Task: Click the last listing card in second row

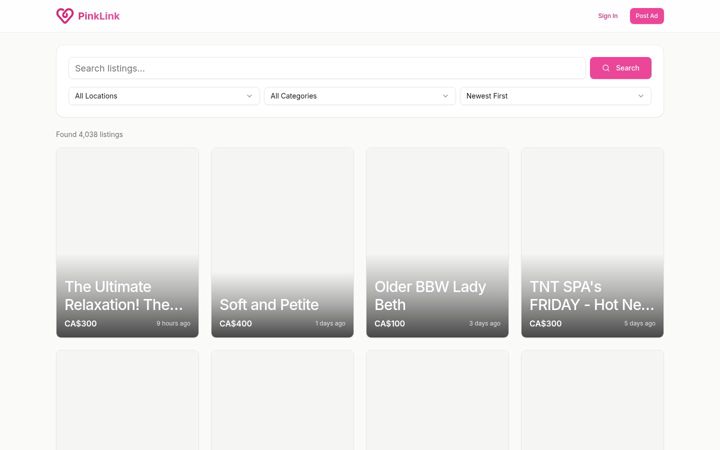Action: pyautogui.click(x=592, y=400)
